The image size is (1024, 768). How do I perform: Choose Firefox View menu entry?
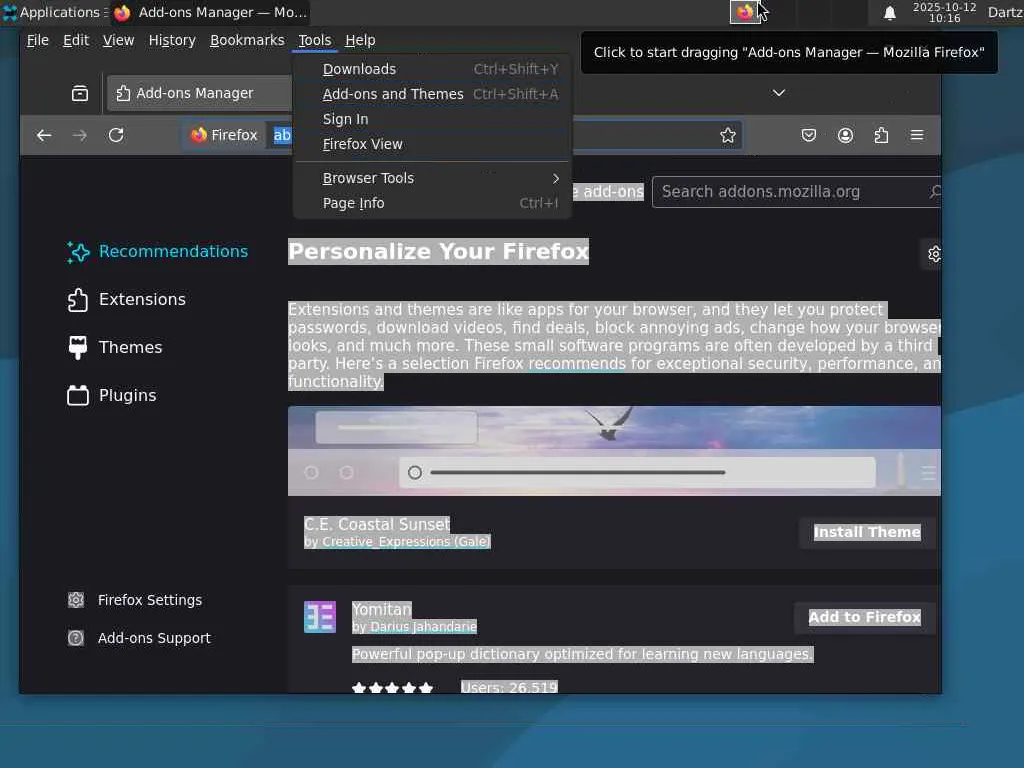click(433, 144)
